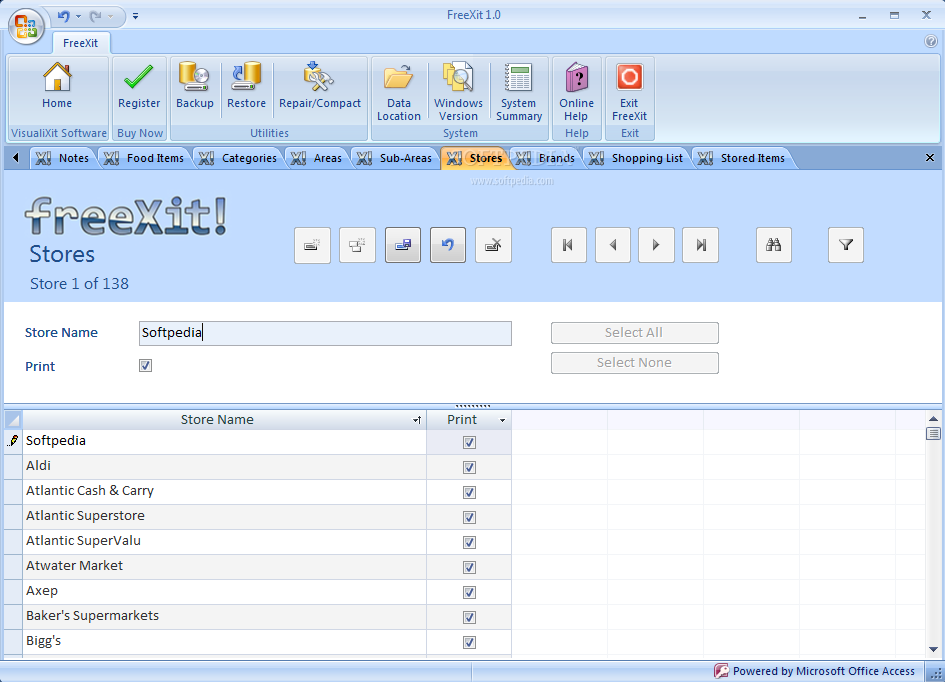Click the binoculars find button
The width and height of the screenshot is (945, 682).
[774, 245]
